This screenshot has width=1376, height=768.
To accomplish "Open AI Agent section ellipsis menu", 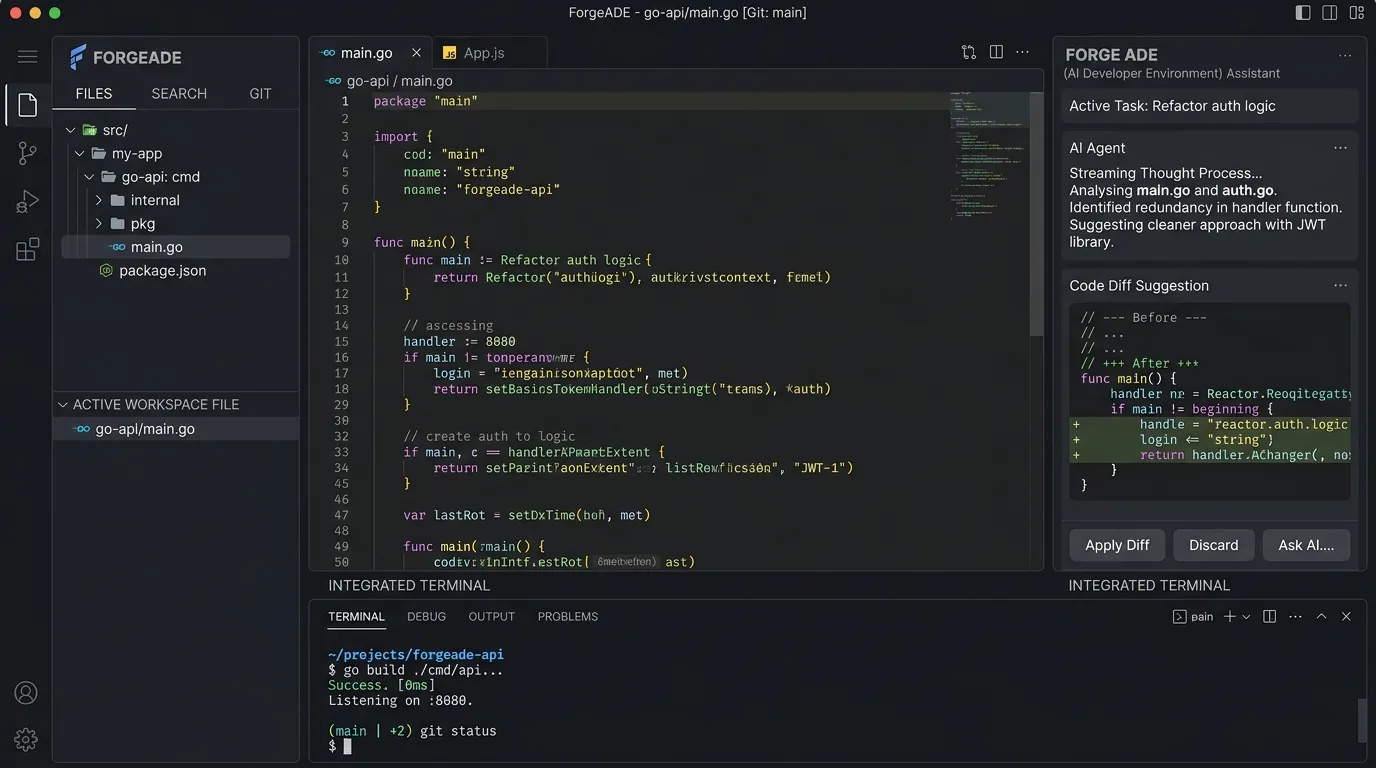I will coord(1340,148).
